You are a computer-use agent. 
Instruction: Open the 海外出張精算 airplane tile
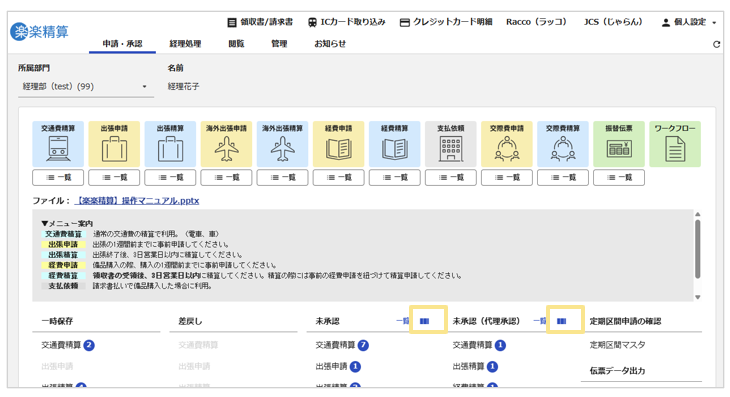pyautogui.click(x=282, y=144)
